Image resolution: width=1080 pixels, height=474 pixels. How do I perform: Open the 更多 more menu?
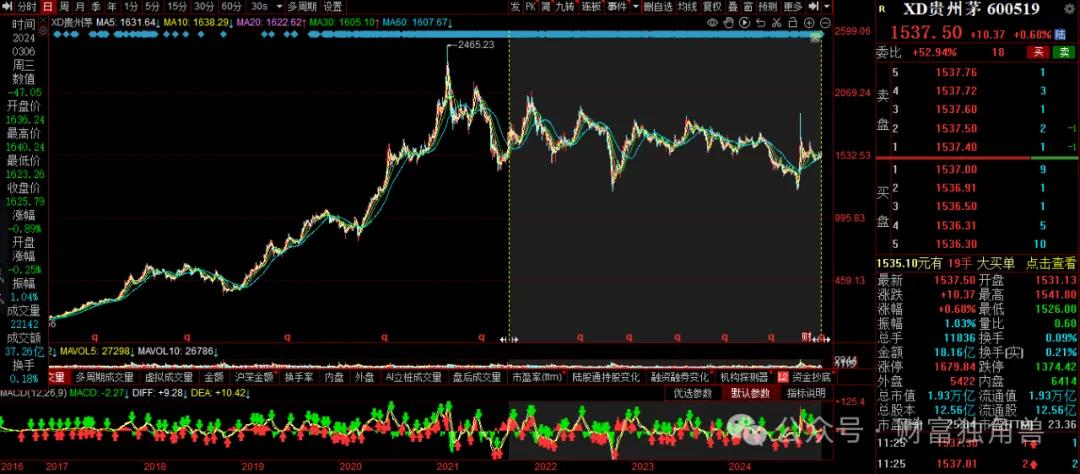point(793,7)
